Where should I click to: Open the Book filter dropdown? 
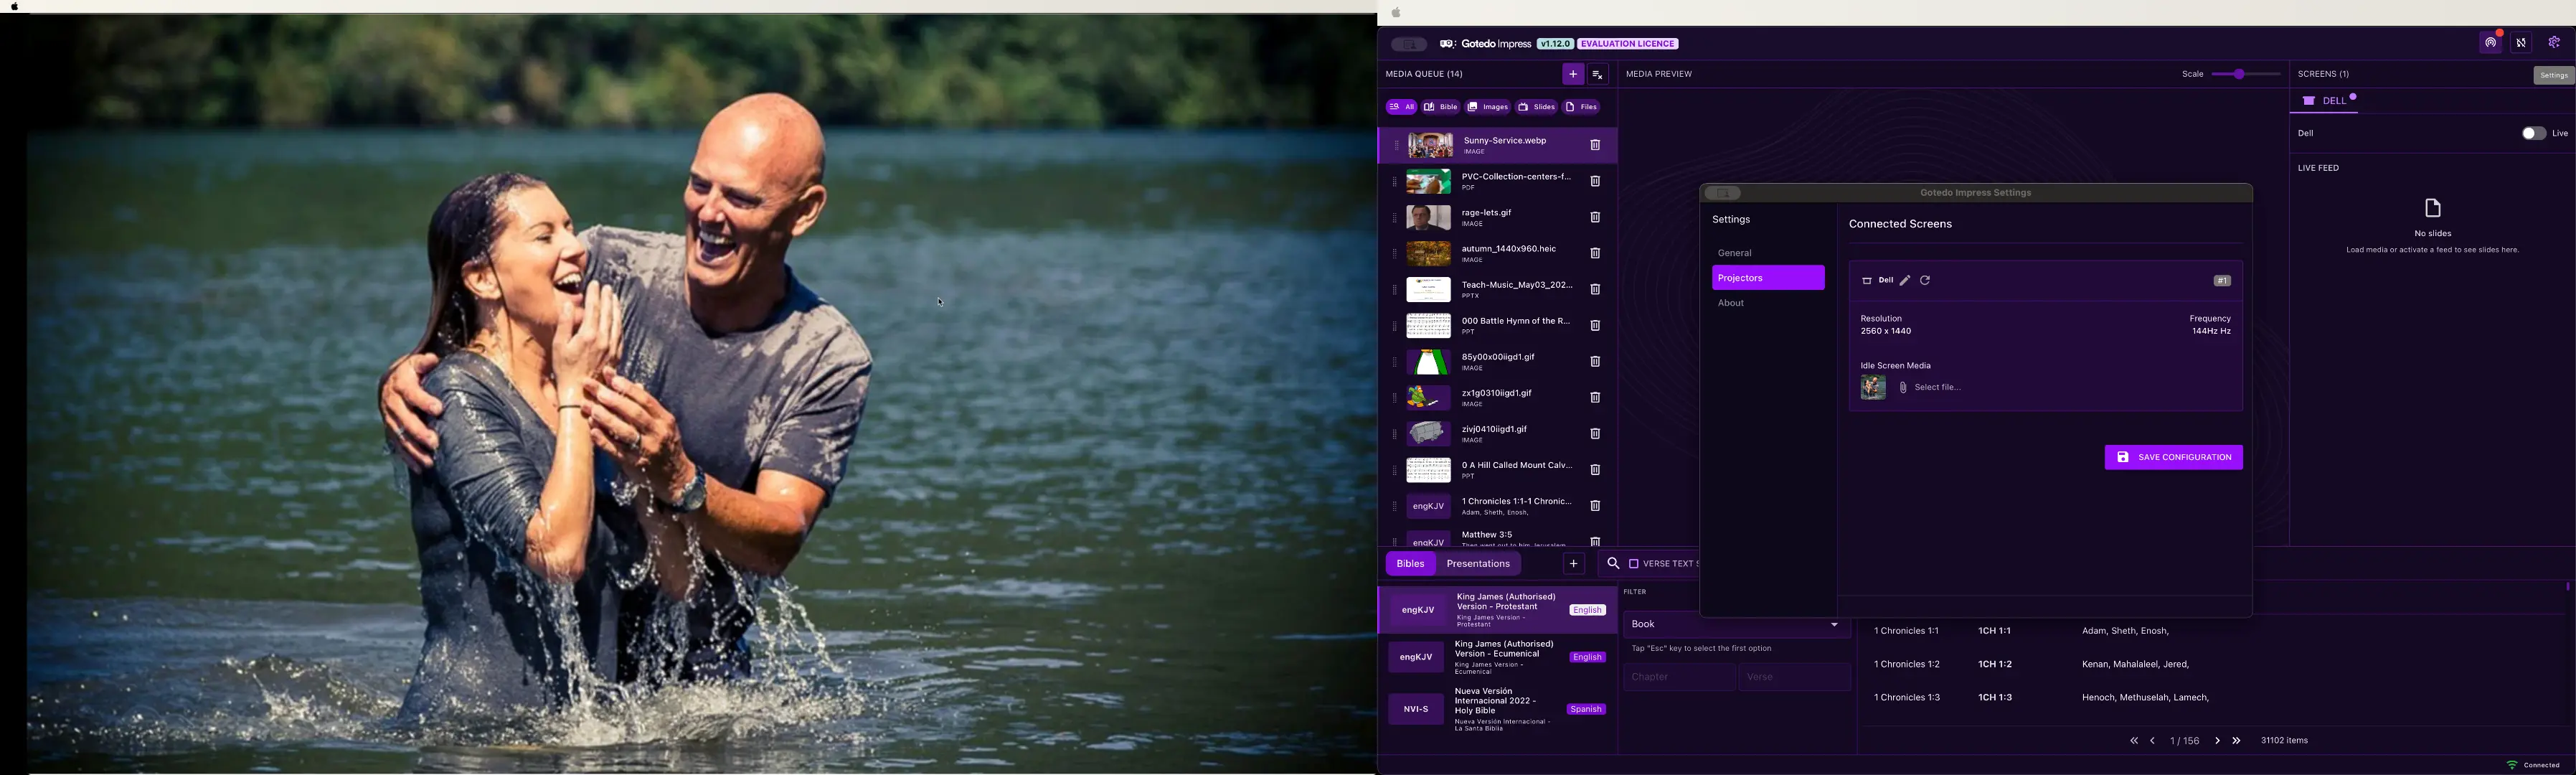point(1735,625)
